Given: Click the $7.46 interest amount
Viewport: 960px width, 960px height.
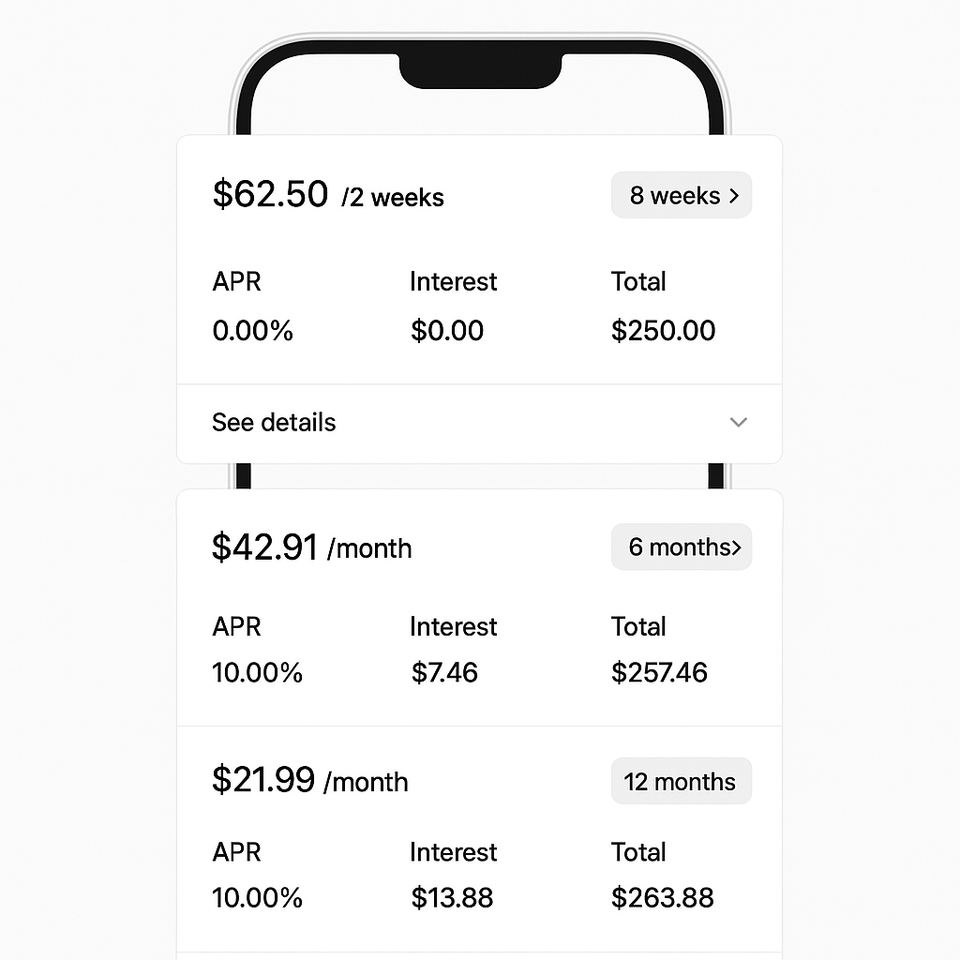Looking at the screenshot, I should 445,672.
